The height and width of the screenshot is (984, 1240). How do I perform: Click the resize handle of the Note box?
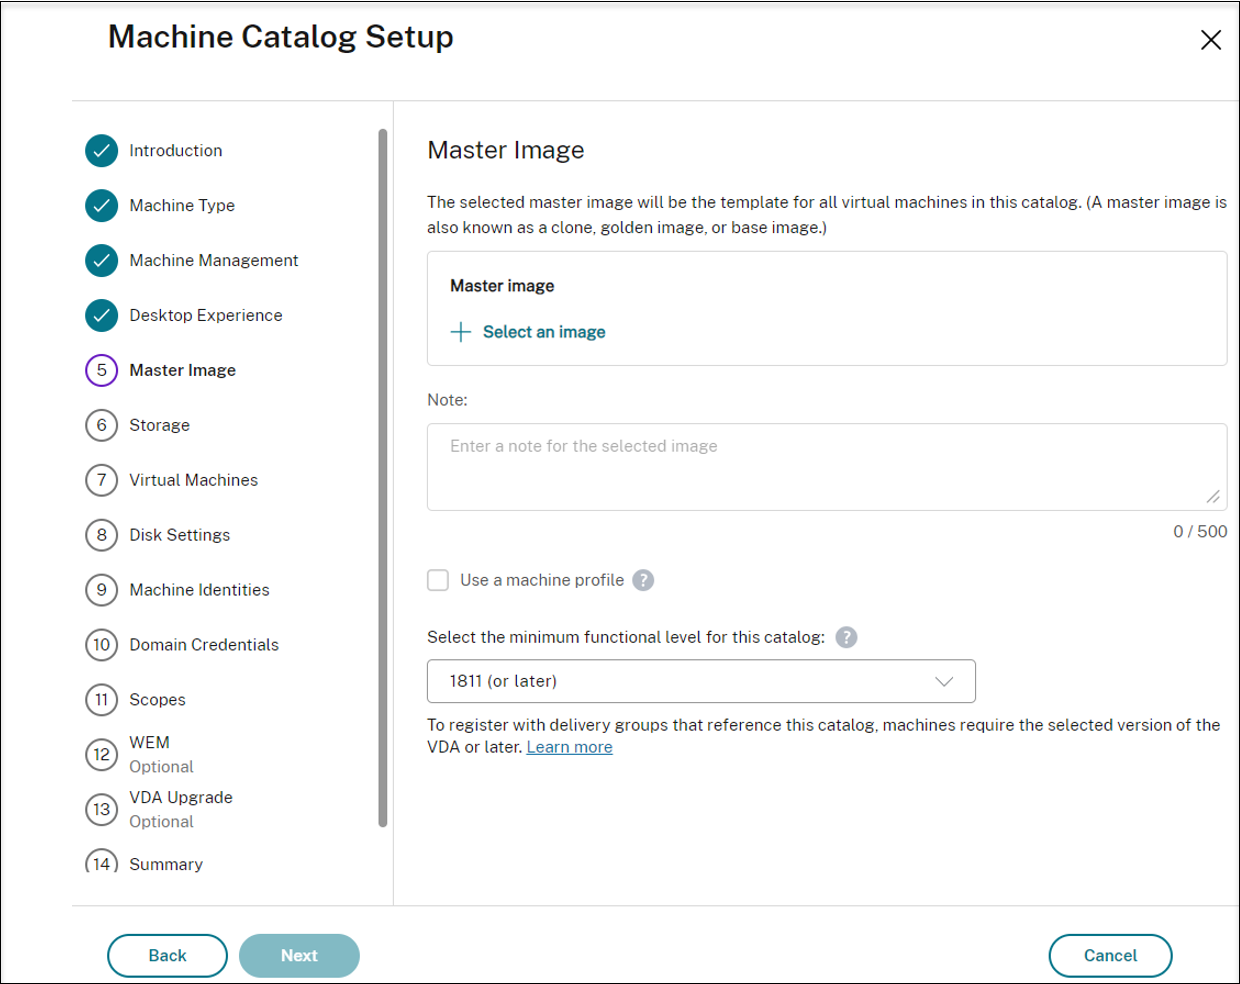pos(1212,497)
